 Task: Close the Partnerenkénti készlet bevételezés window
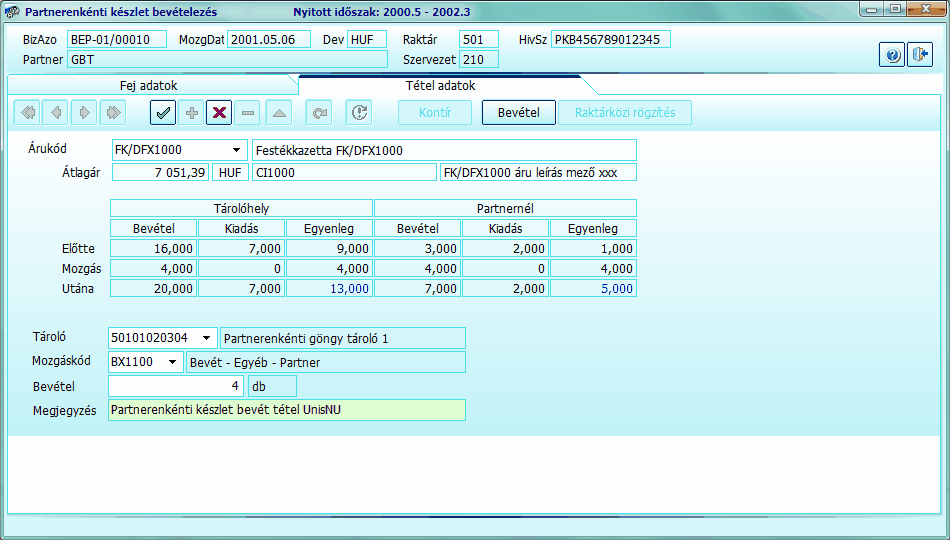(926, 10)
